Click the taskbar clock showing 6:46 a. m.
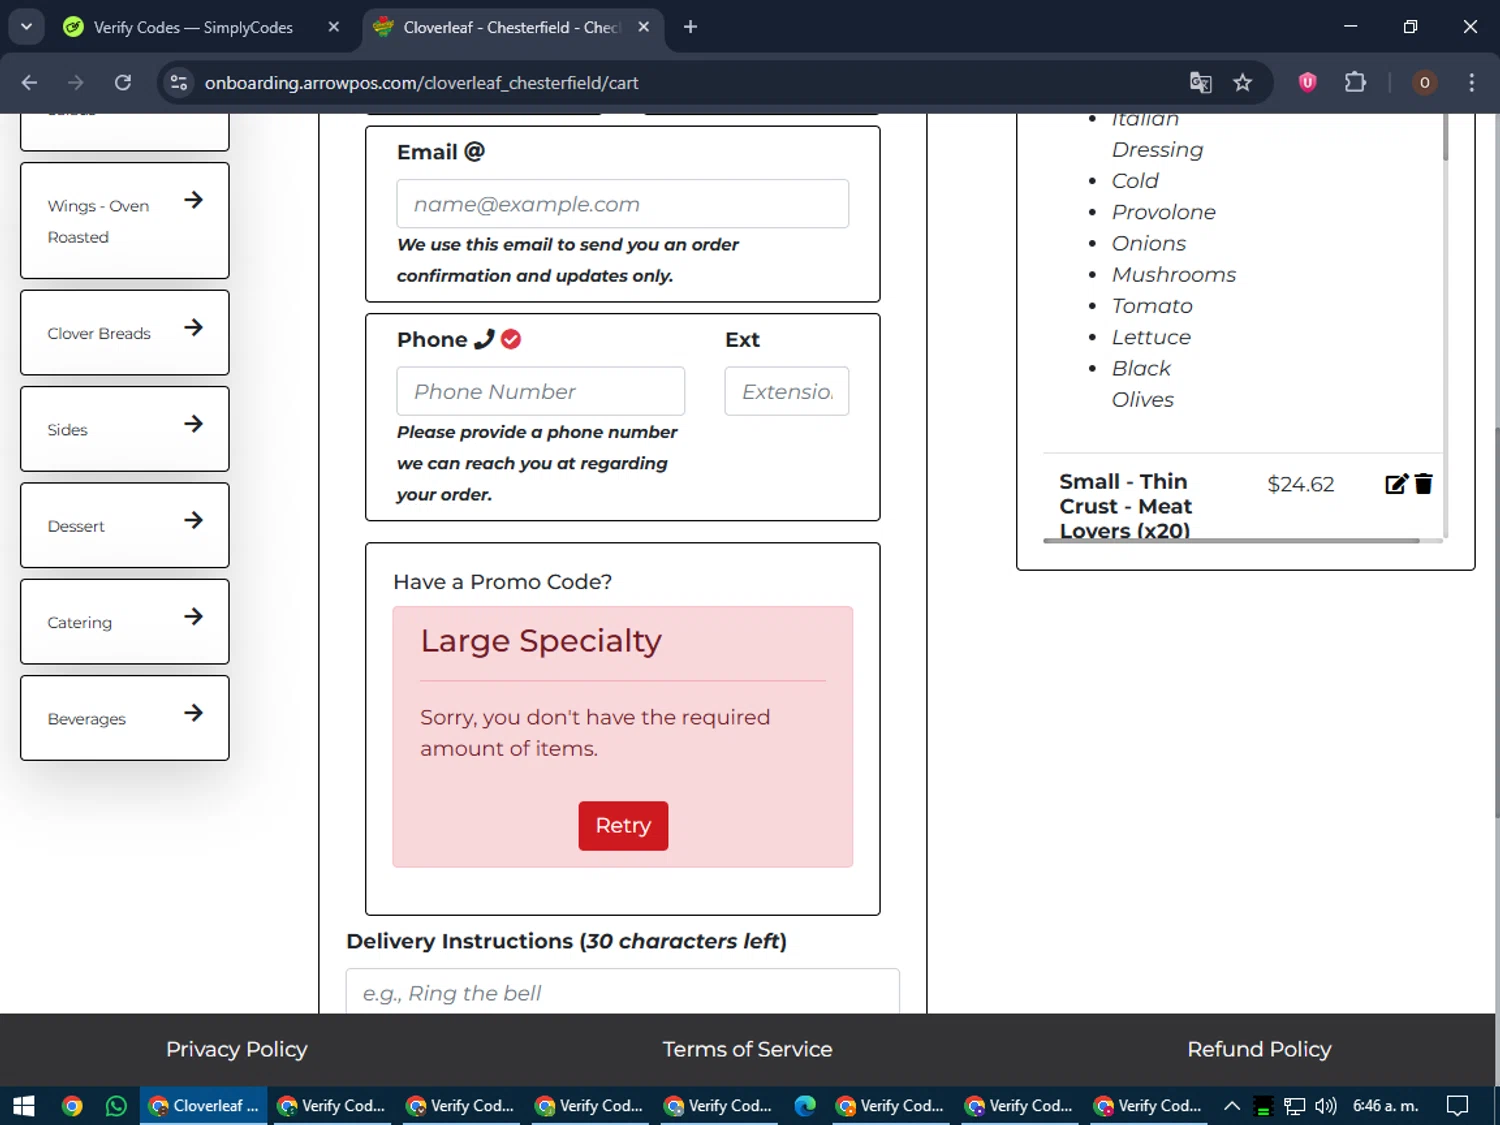Viewport: 1500px width, 1125px height. tap(1386, 1106)
